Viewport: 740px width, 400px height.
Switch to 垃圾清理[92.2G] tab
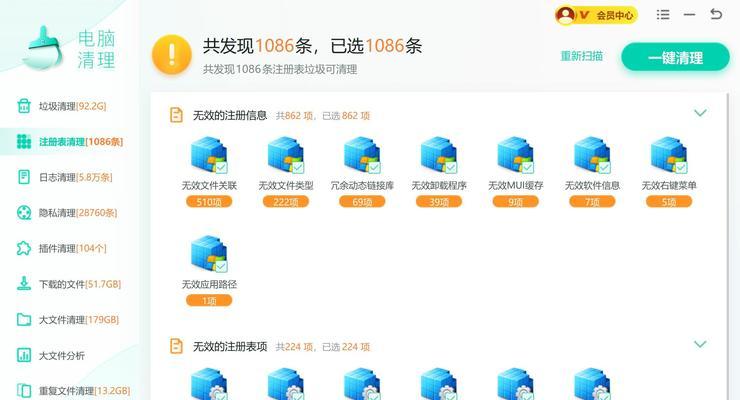(x=70, y=106)
